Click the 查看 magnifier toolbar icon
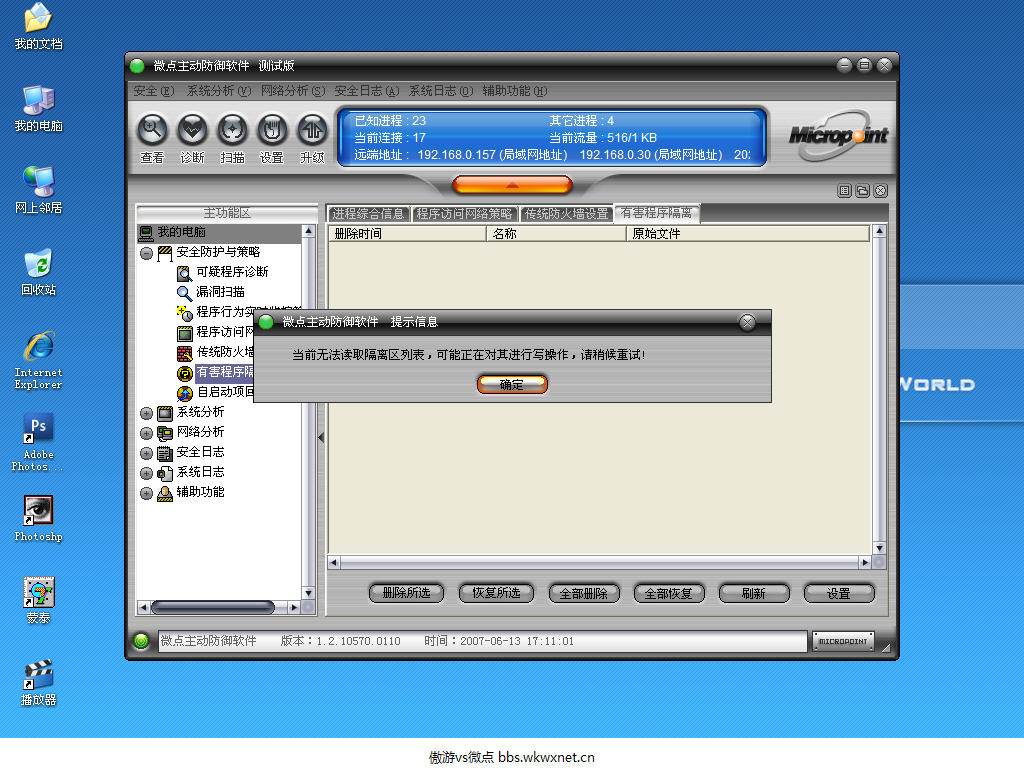The height and width of the screenshot is (776, 1024). pyautogui.click(x=152, y=130)
